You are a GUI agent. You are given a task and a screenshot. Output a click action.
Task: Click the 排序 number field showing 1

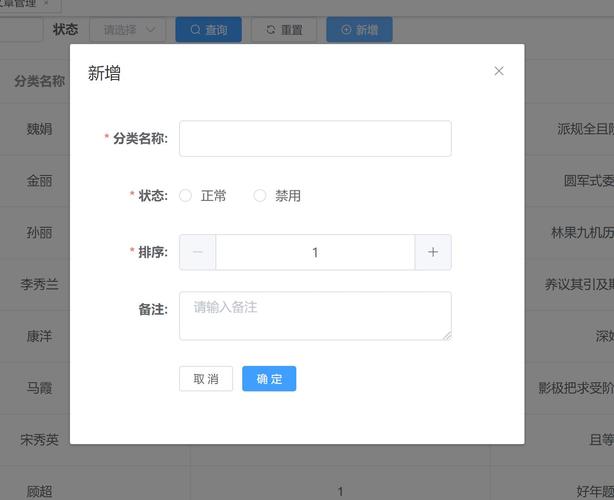pos(315,252)
